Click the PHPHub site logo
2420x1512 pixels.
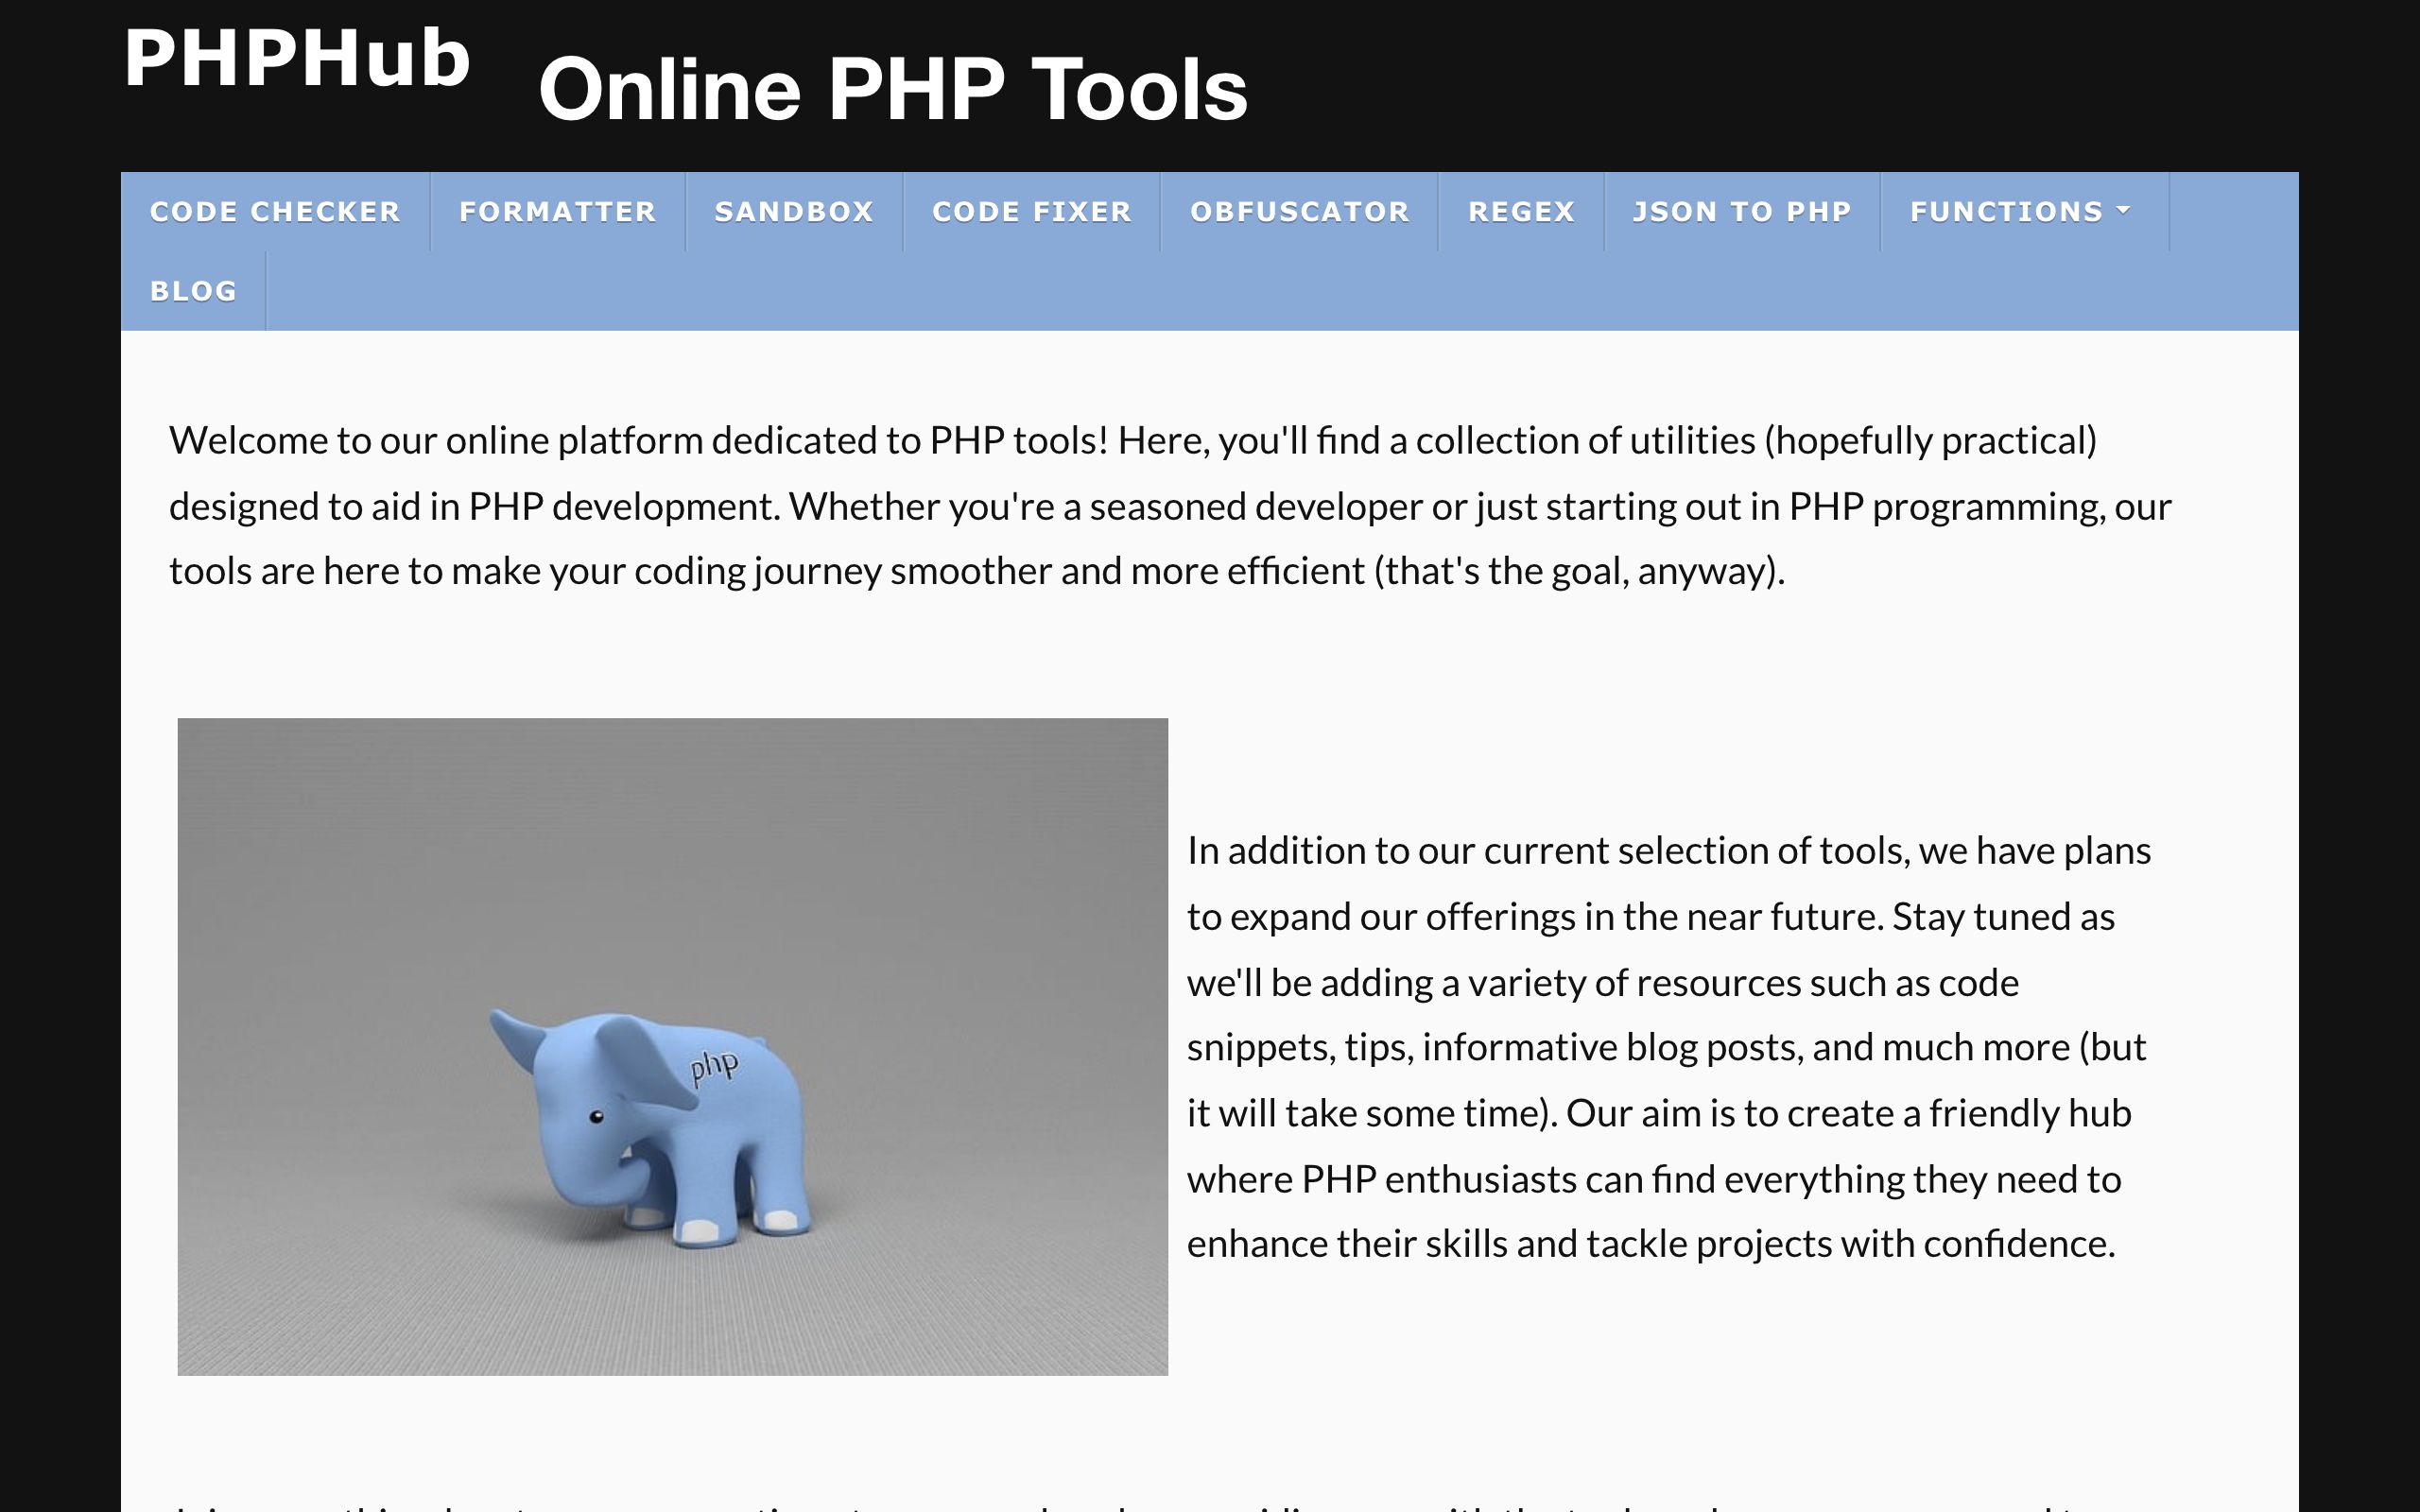pos(297,58)
